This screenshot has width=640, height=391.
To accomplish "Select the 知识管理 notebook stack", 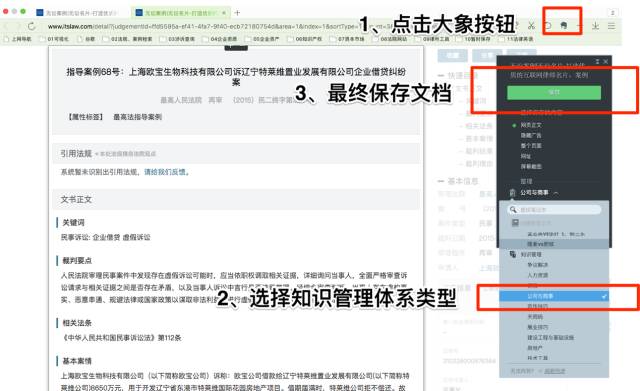I will [531, 254].
